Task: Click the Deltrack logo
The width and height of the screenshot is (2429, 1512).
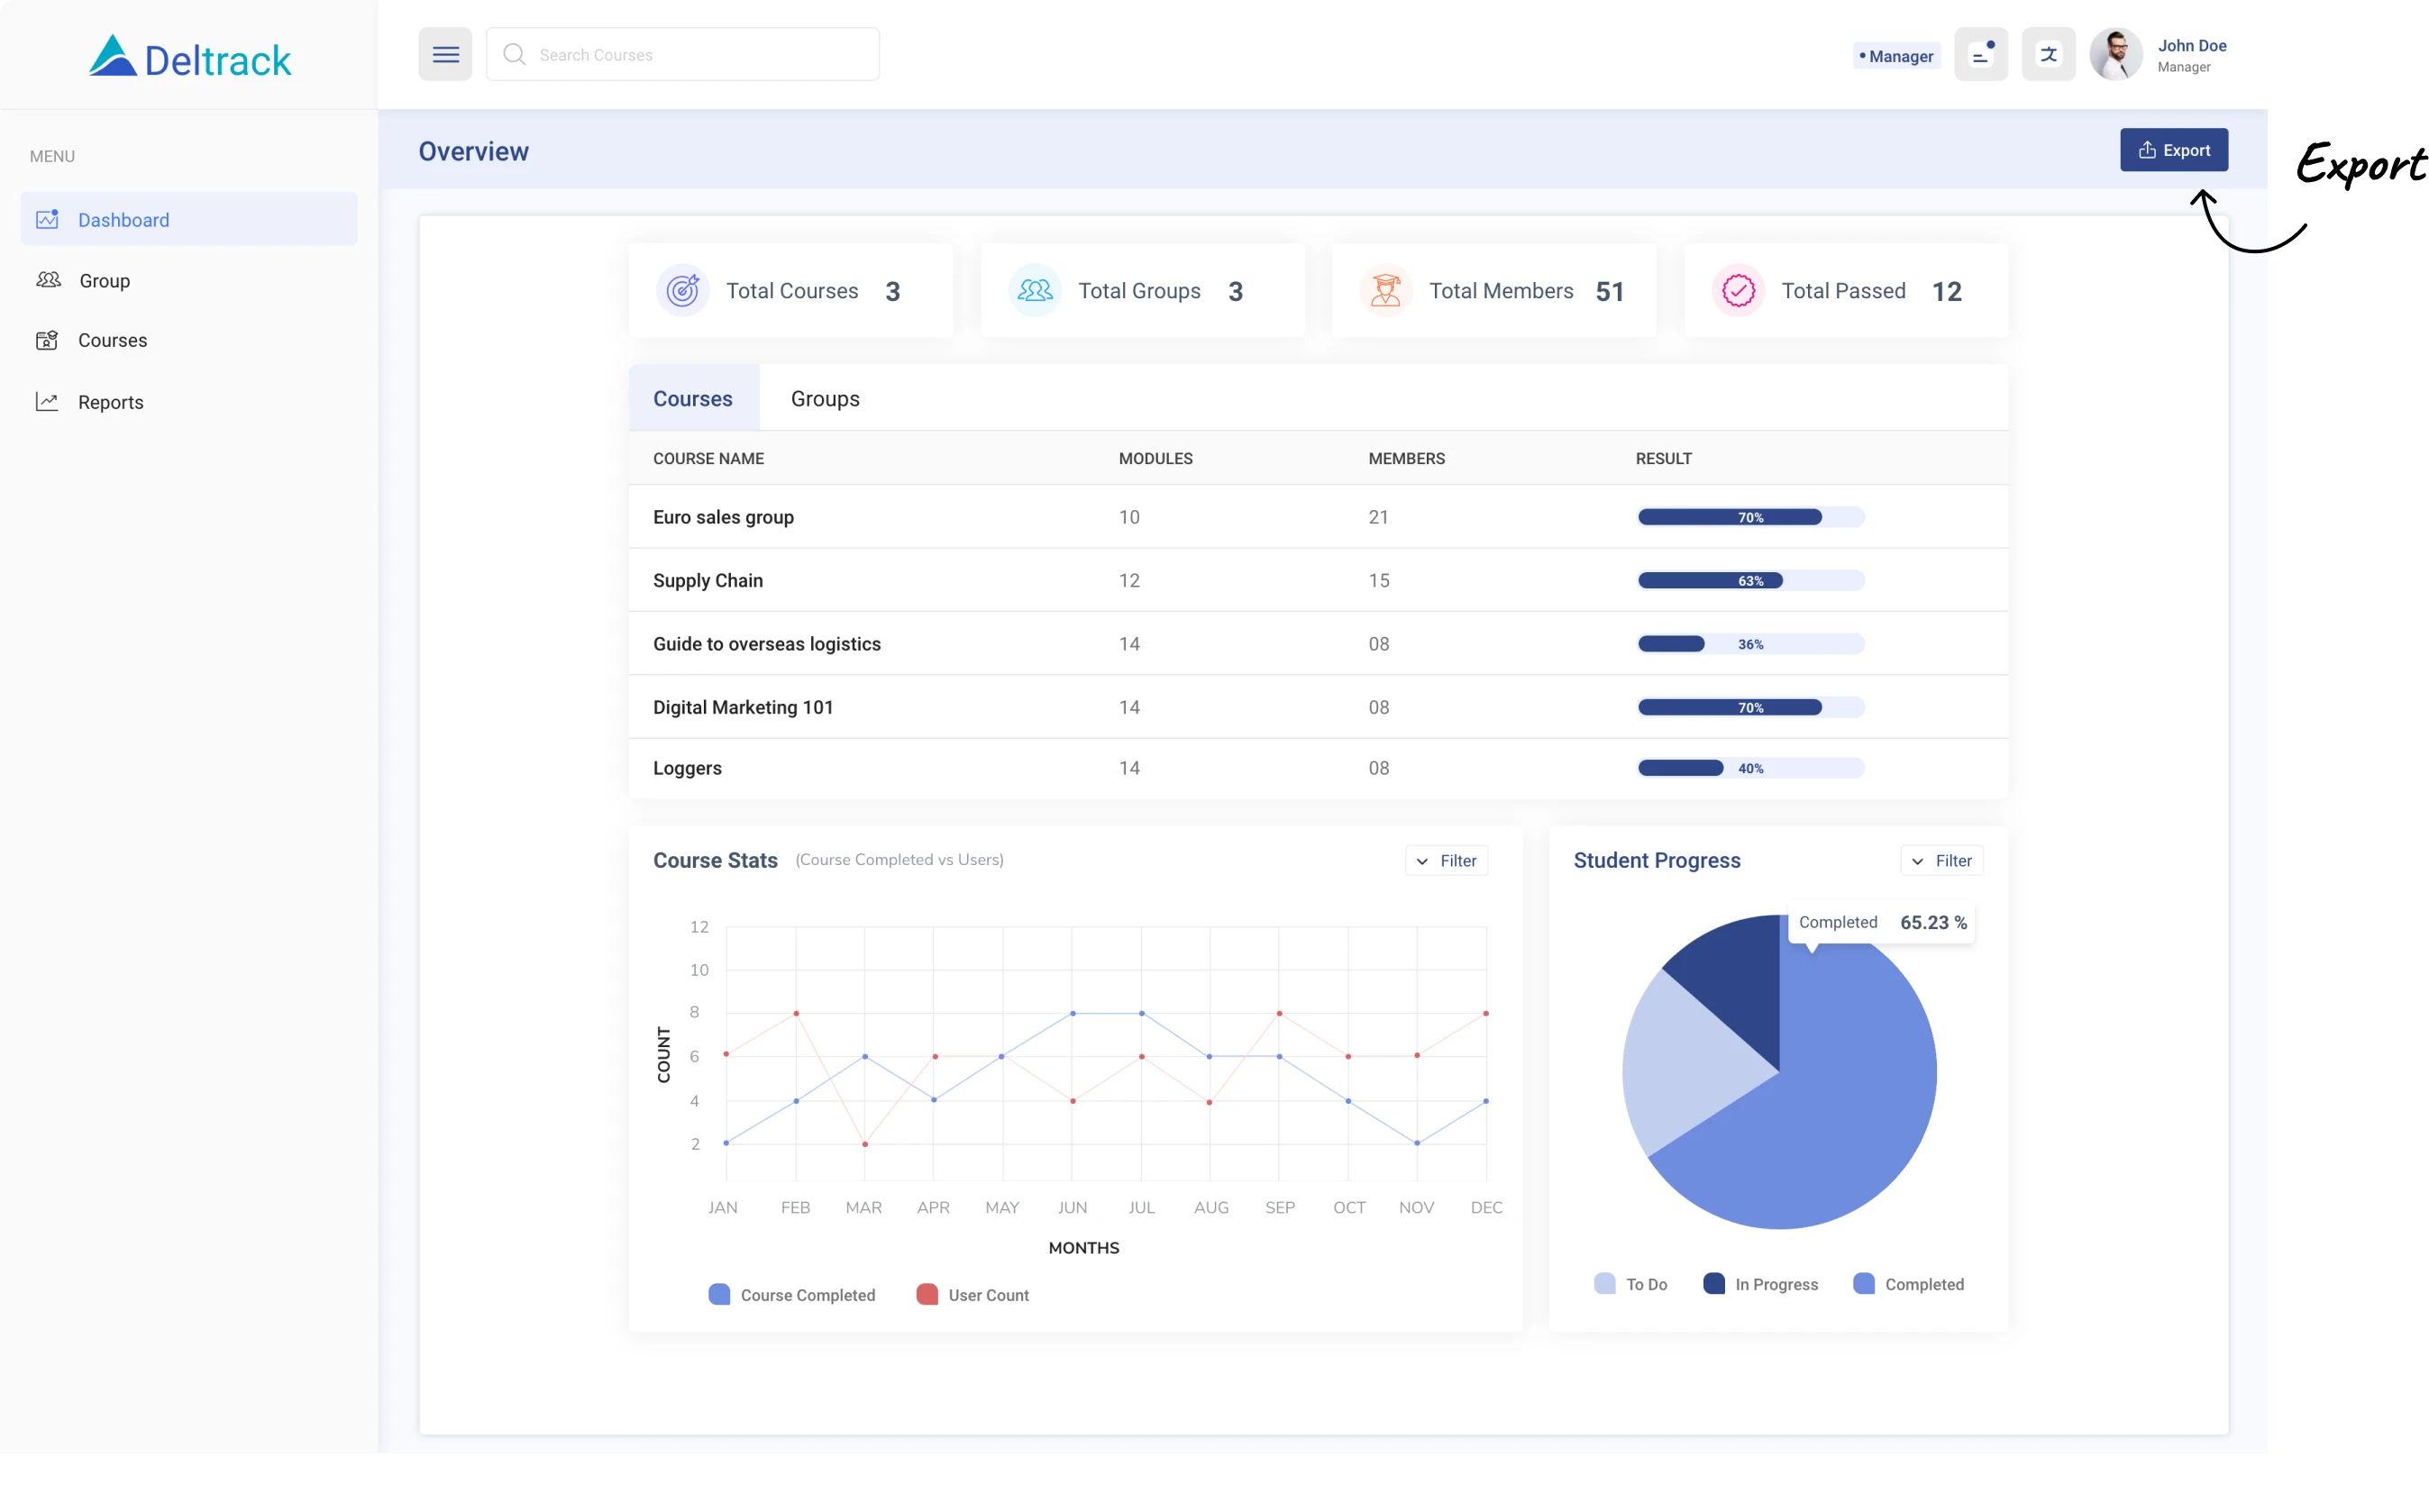Action: [190, 58]
